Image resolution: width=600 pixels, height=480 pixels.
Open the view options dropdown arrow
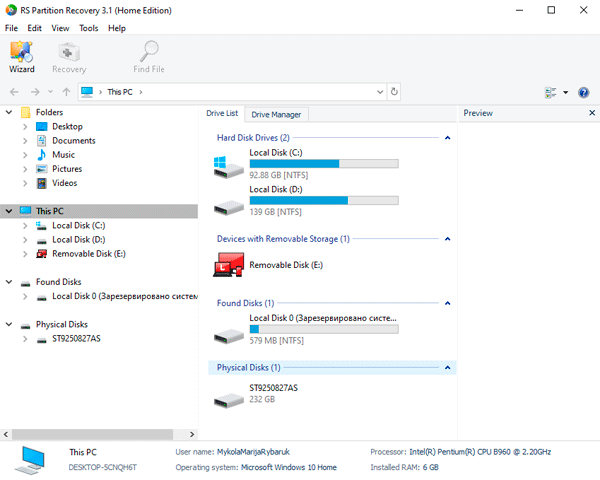pos(566,92)
